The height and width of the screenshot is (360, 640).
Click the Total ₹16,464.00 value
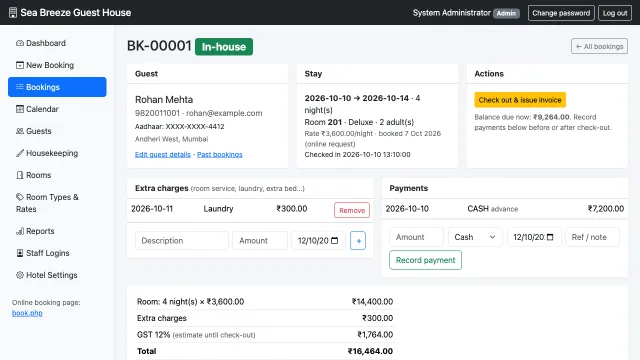[x=370, y=351]
